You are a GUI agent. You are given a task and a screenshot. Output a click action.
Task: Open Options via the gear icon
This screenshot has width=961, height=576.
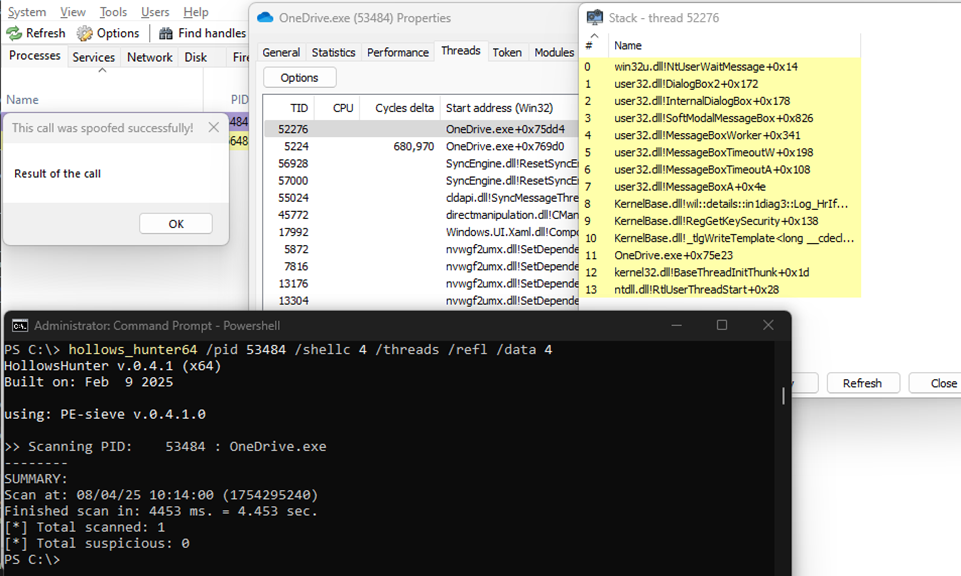pos(85,33)
